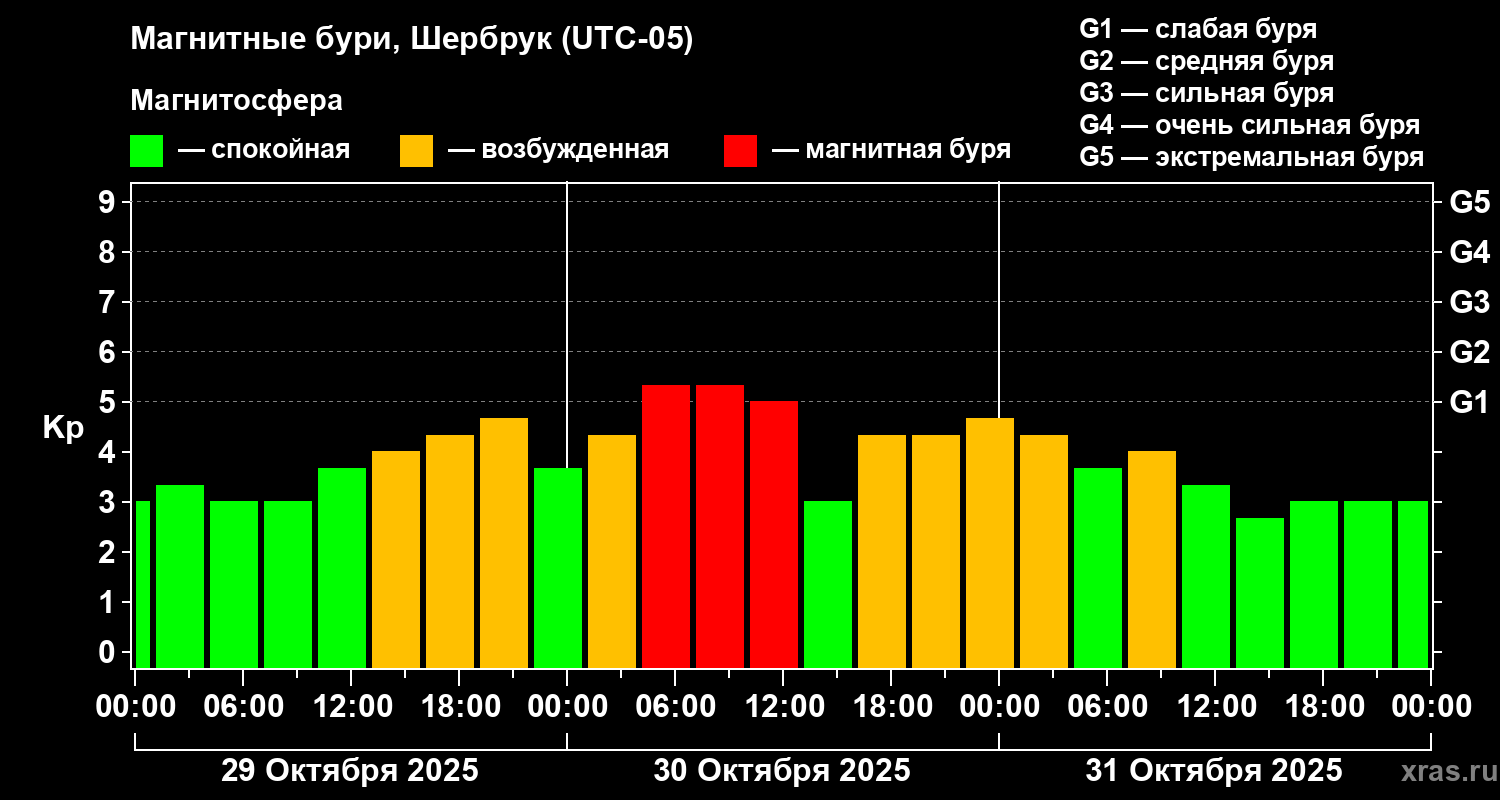
Task: Click the '0' value on Kp axis
Action: pos(109,652)
